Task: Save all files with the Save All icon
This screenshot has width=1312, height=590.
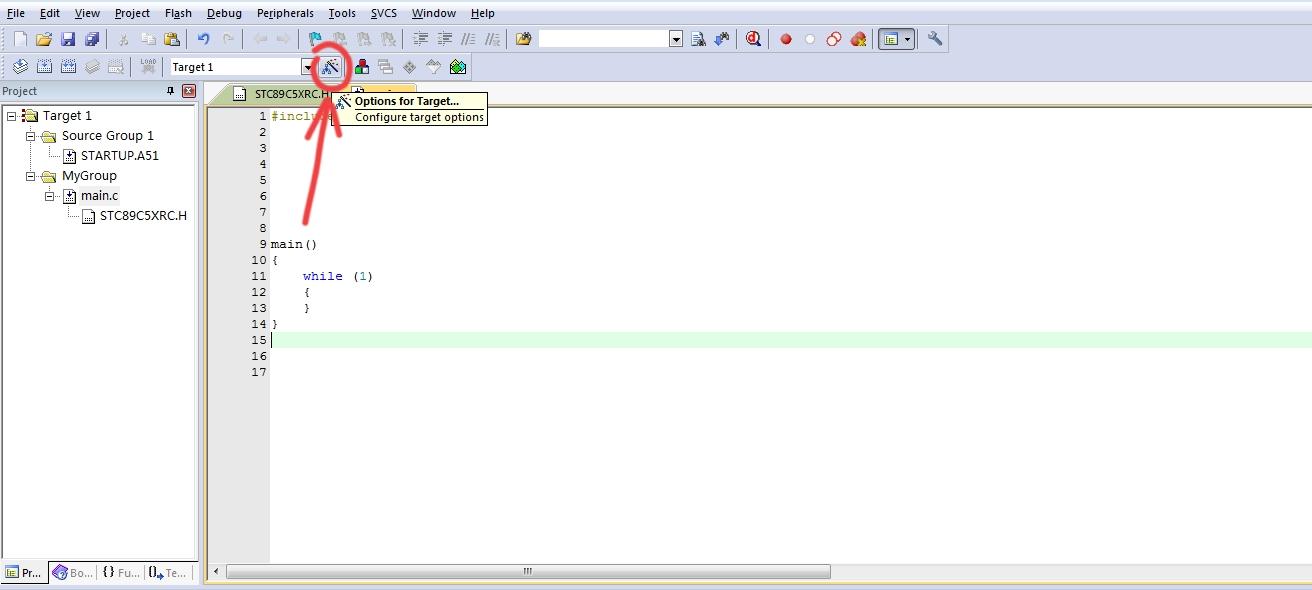Action: pos(92,39)
